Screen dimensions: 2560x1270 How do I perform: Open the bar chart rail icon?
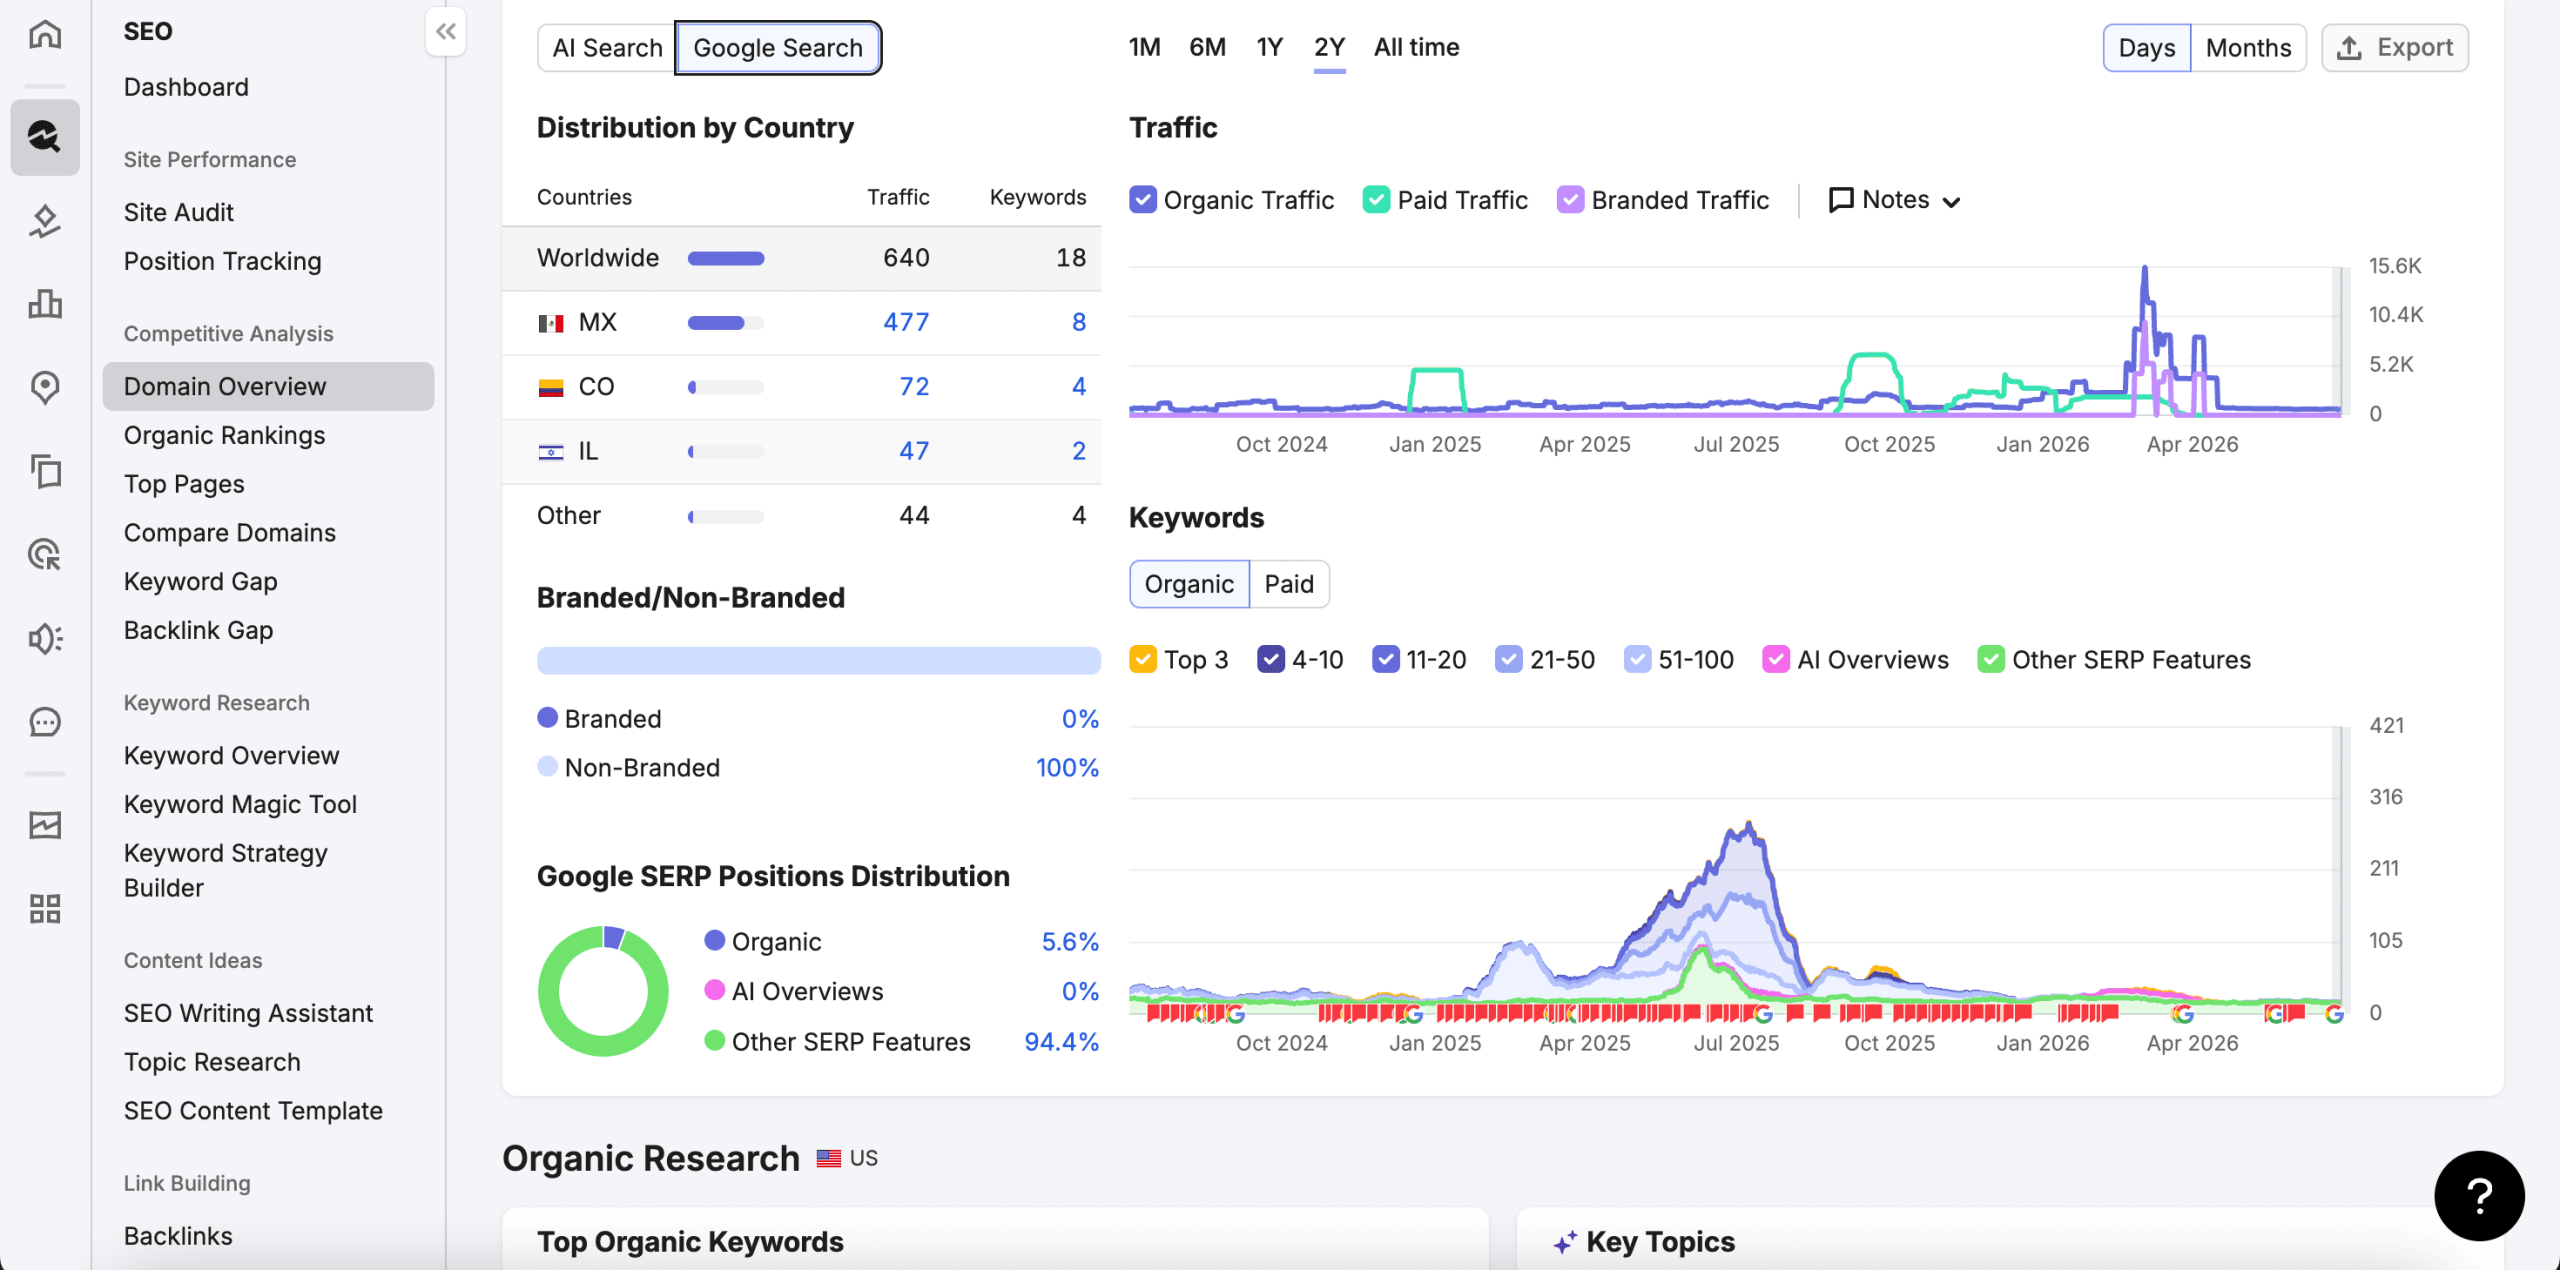point(45,303)
